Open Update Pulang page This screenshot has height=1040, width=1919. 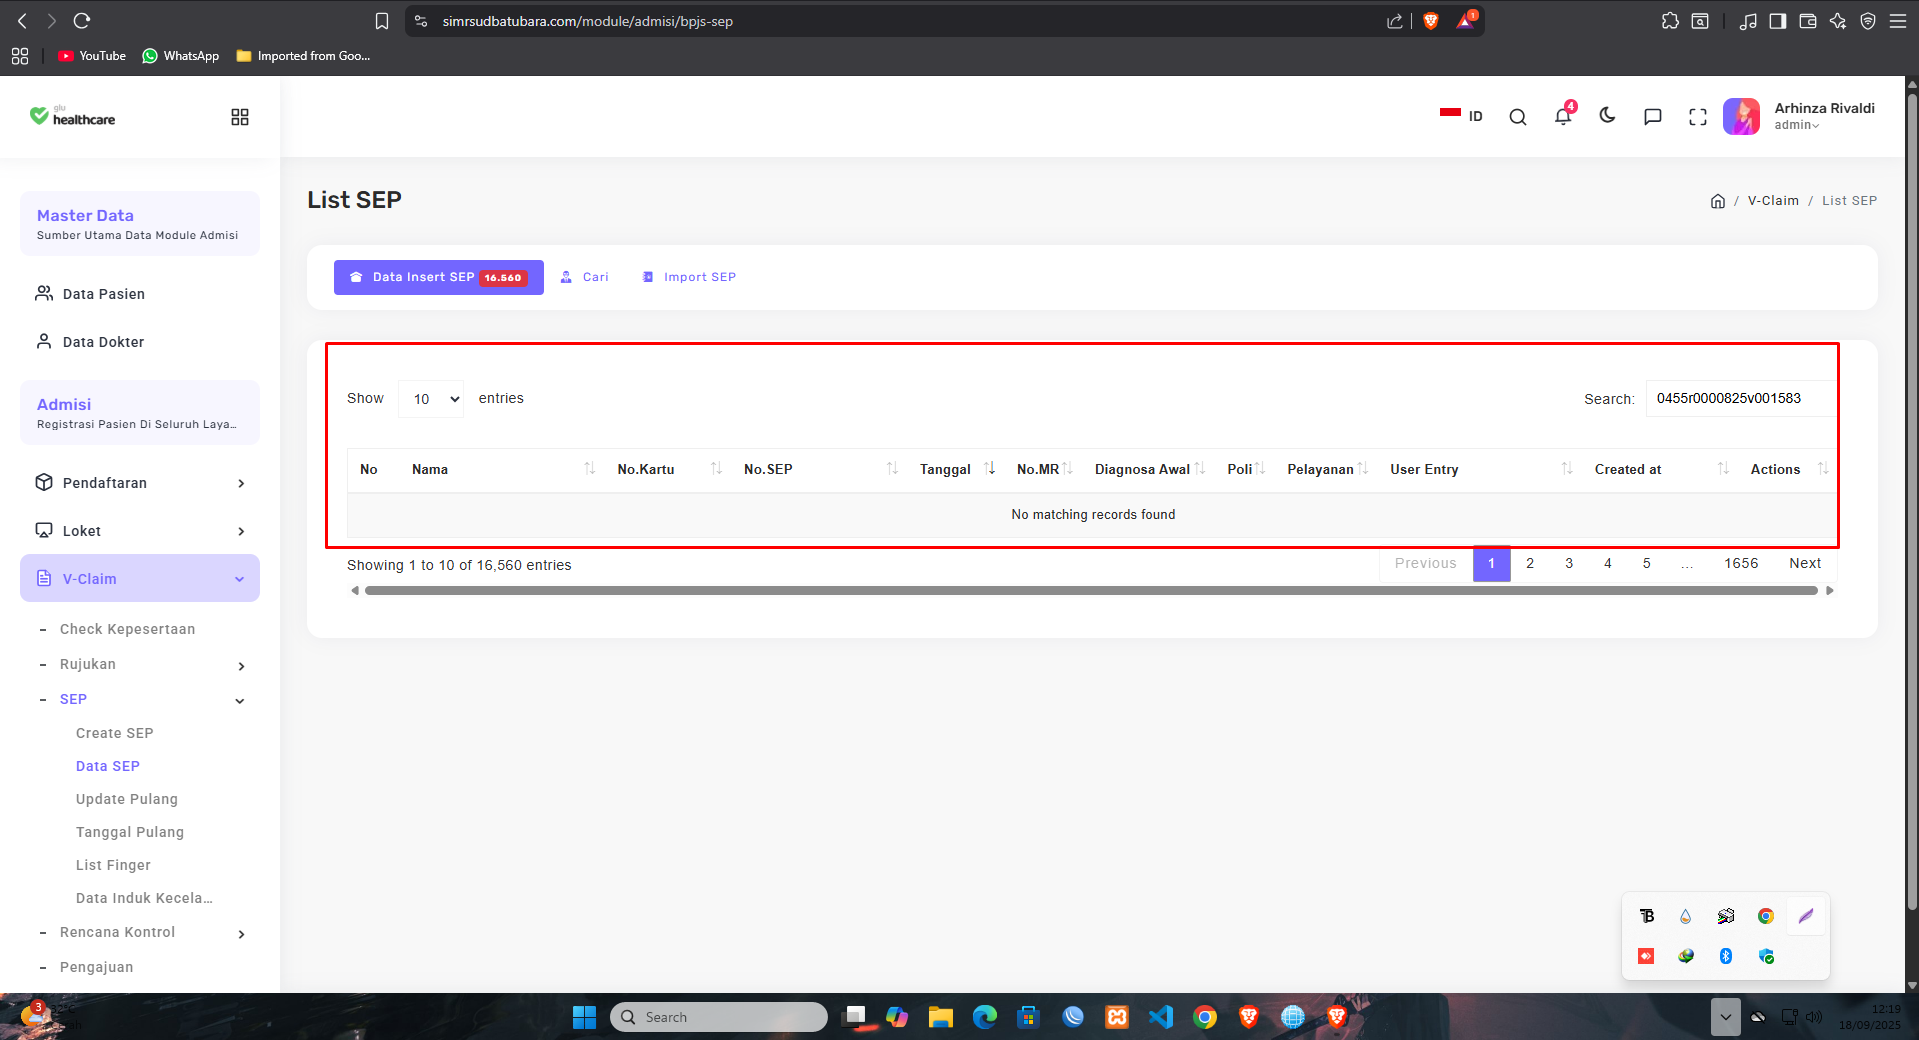[127, 799]
